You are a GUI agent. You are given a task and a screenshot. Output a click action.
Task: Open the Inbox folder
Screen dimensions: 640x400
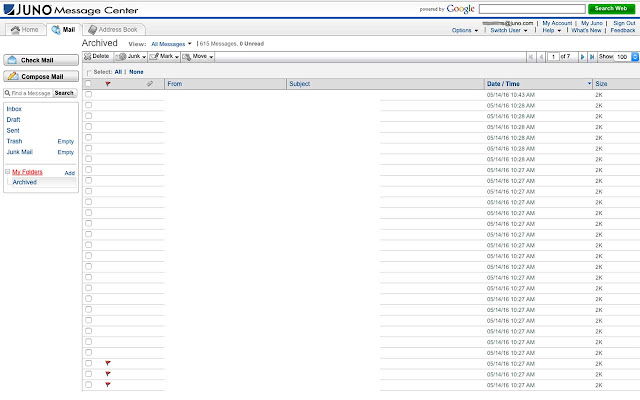coord(14,109)
